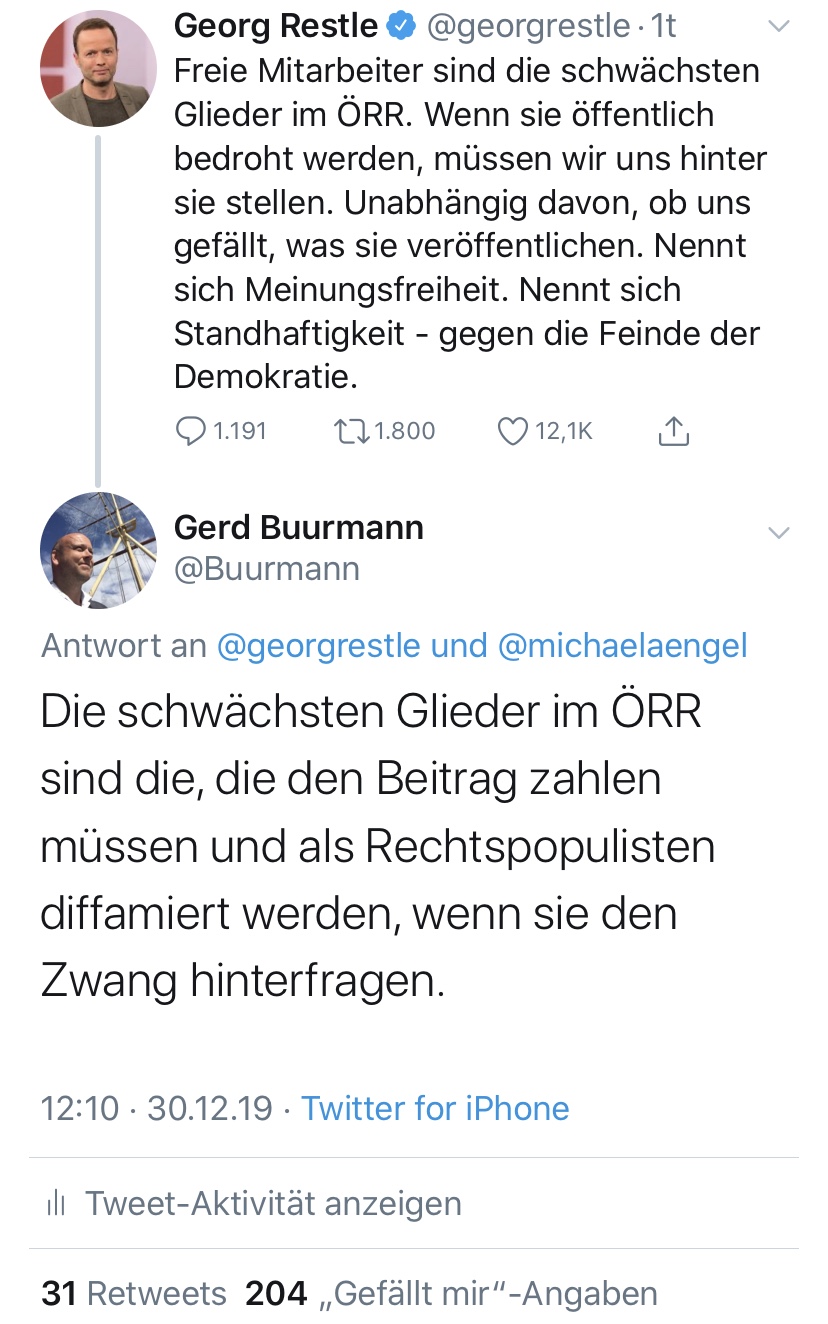Open the tweet activity bar chart icon
Image resolution: width=828 pixels, height=1324 pixels.
[x=57, y=1203]
